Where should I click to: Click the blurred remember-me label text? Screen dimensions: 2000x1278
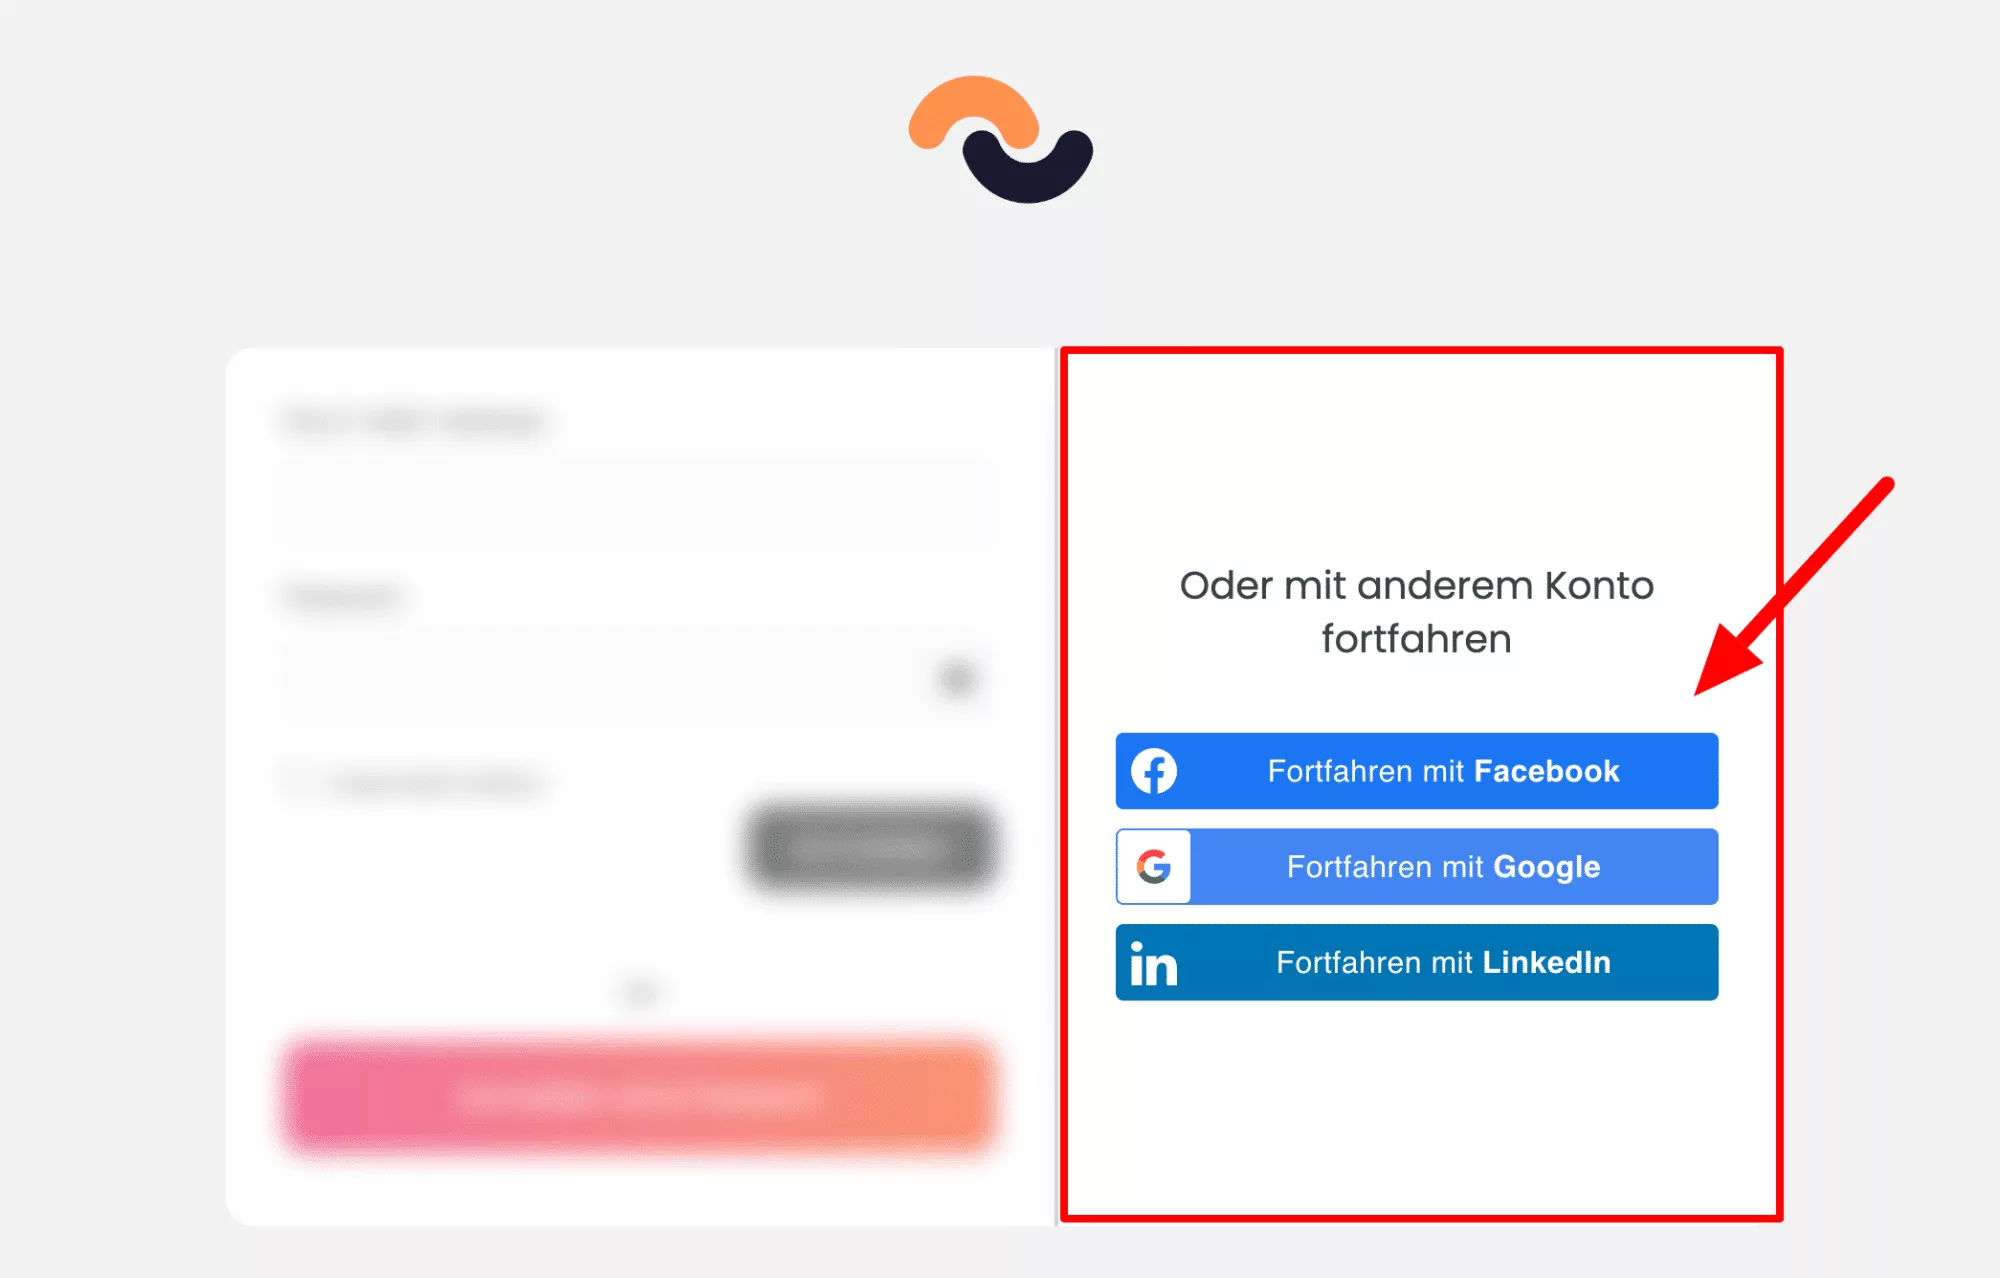[x=436, y=782]
